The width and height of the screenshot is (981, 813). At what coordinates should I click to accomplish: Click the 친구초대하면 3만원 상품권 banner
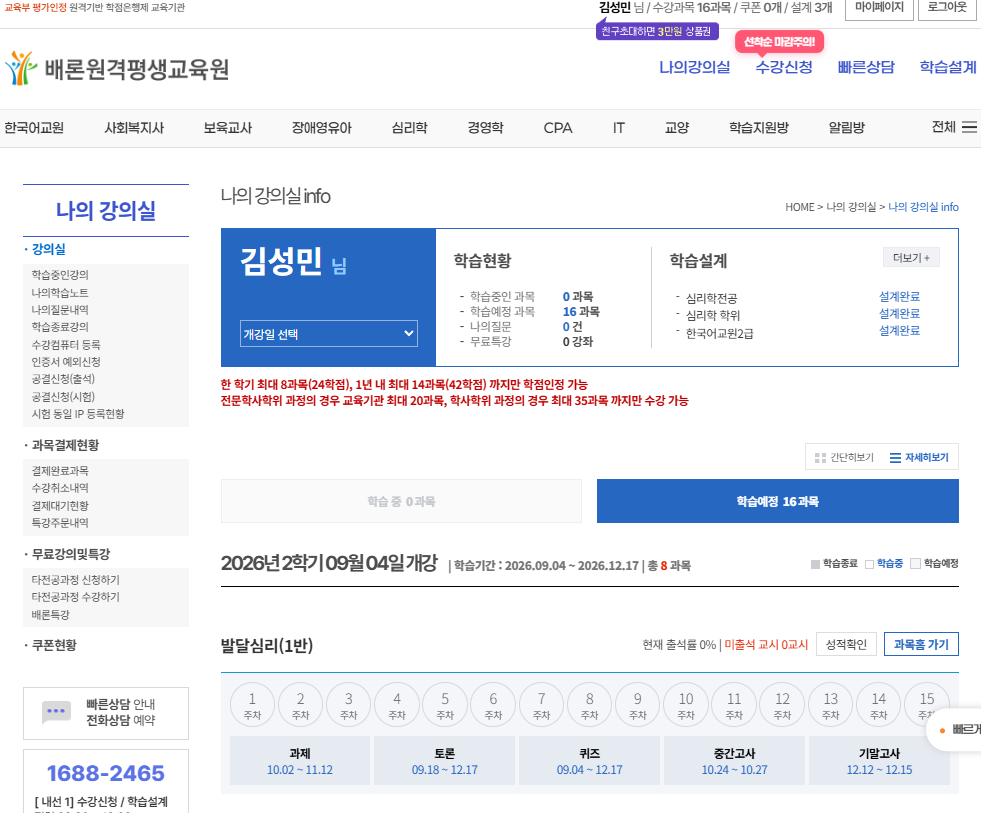tap(657, 31)
